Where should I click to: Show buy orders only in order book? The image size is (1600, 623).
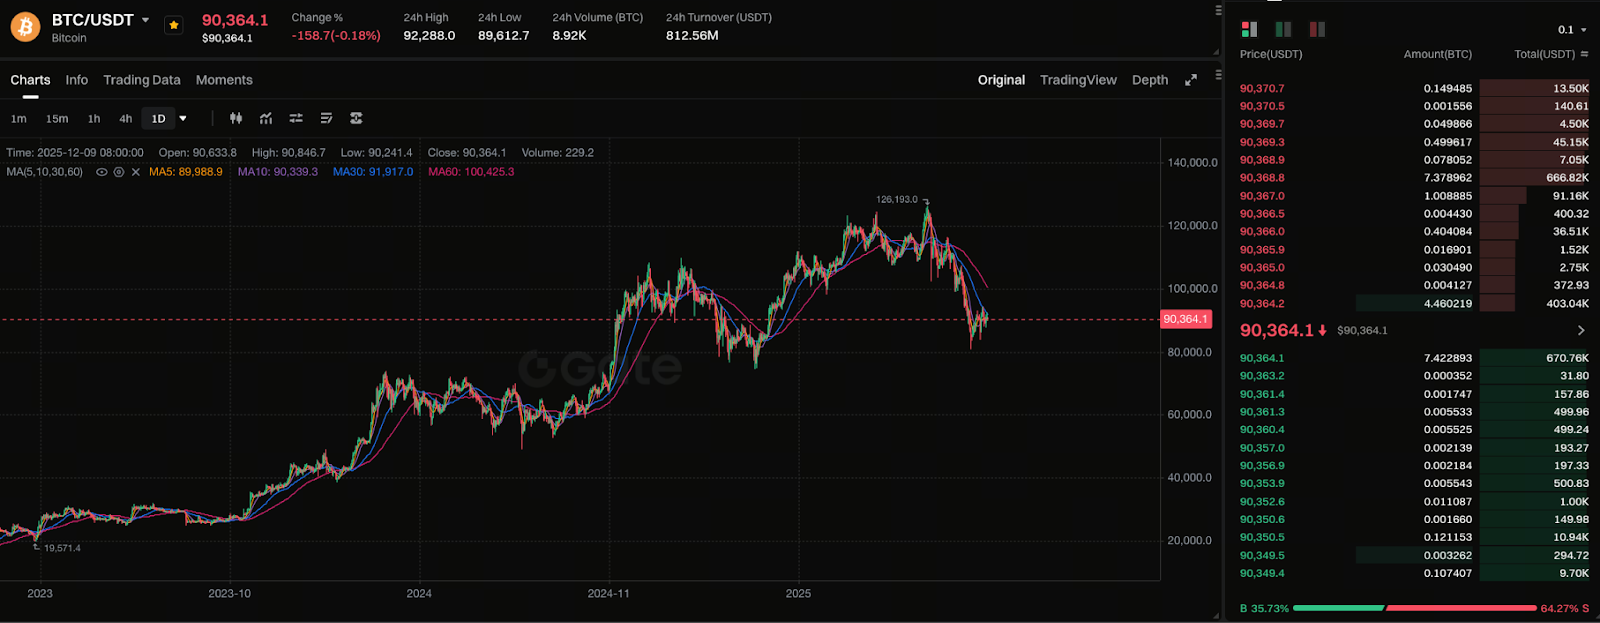(x=1283, y=30)
